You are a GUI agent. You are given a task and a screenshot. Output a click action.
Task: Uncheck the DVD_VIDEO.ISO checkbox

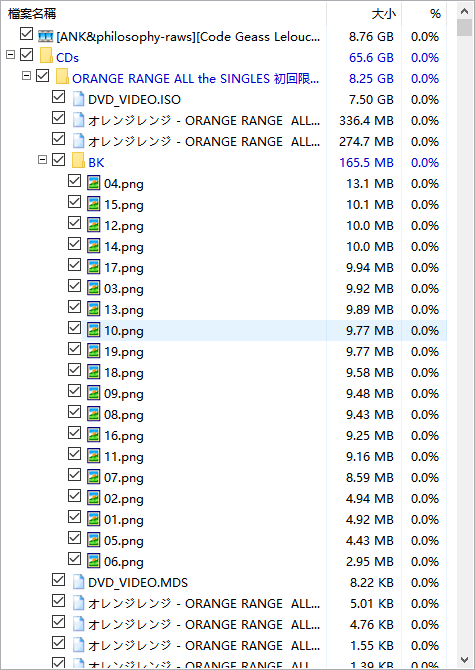(x=58, y=97)
